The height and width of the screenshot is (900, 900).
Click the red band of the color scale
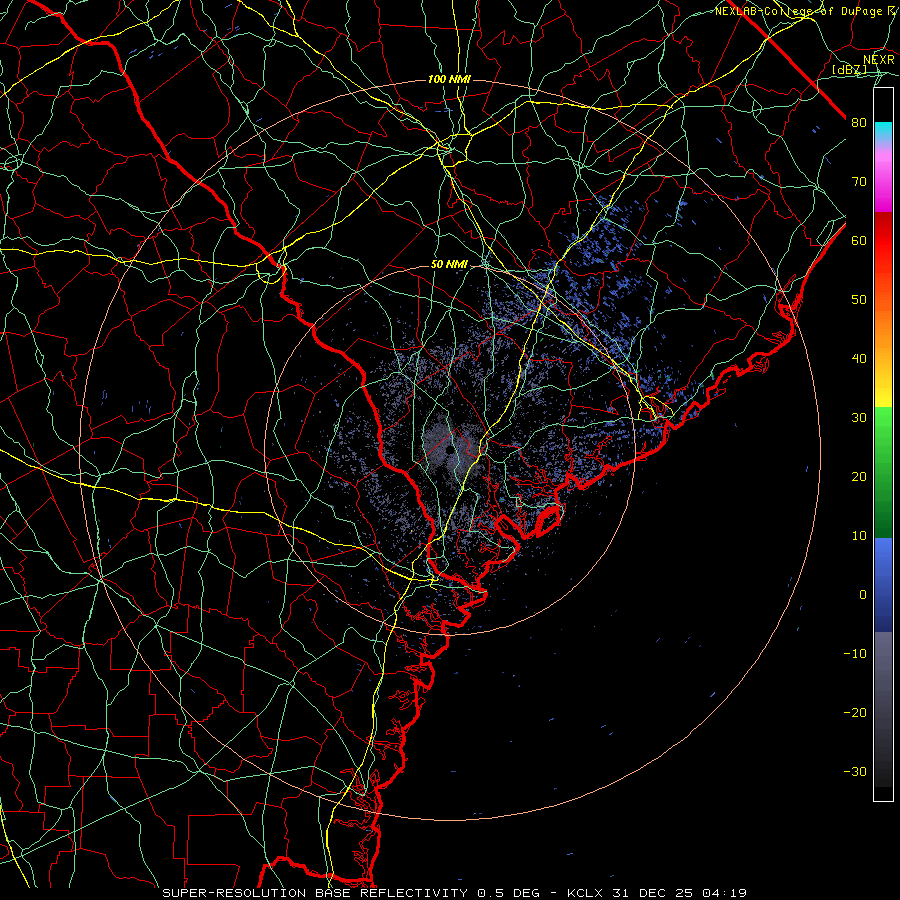[883, 241]
